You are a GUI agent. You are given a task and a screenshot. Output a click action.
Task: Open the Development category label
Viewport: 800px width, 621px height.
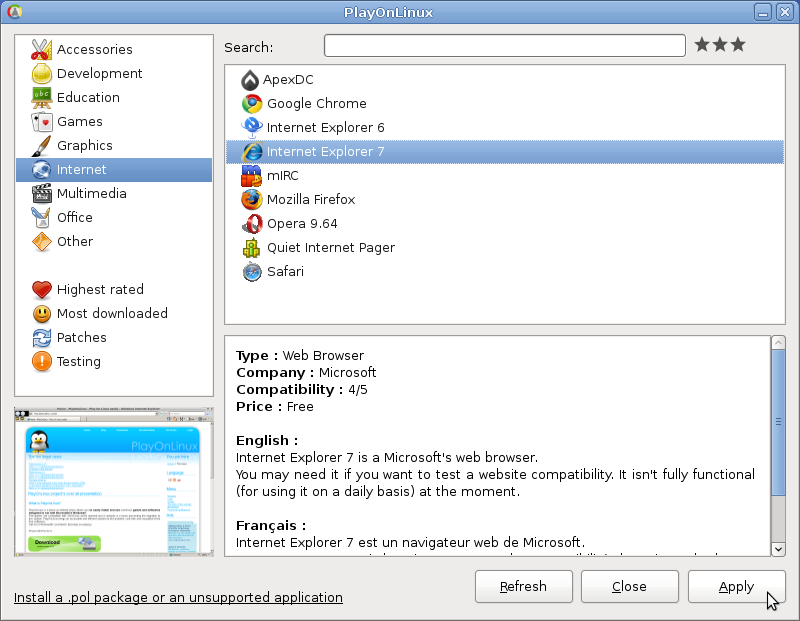(x=99, y=73)
